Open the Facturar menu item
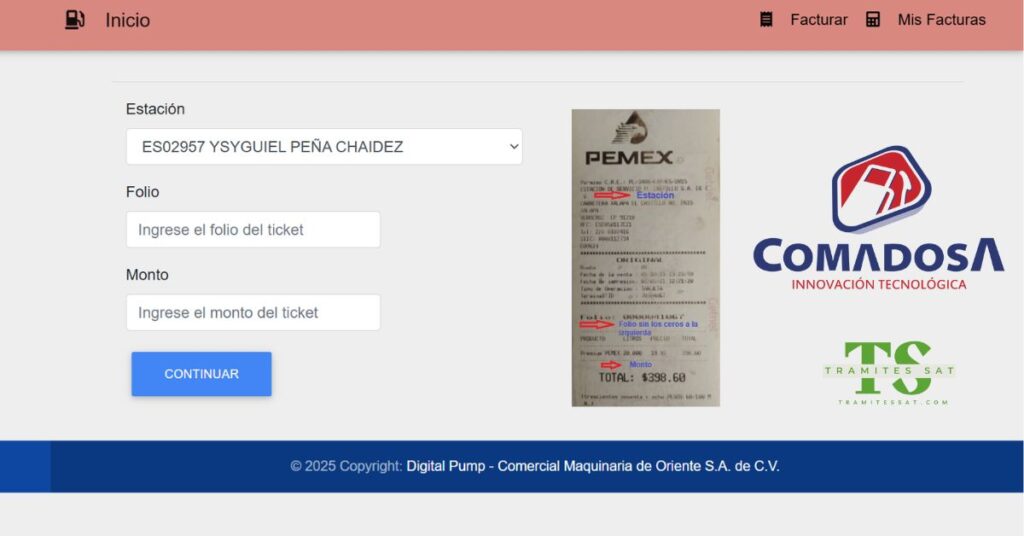The image size is (1024, 536). click(818, 20)
